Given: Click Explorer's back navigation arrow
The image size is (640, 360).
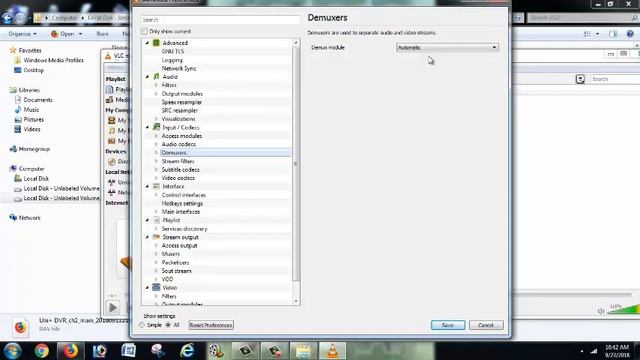Looking at the screenshot, I should (x=7, y=18).
